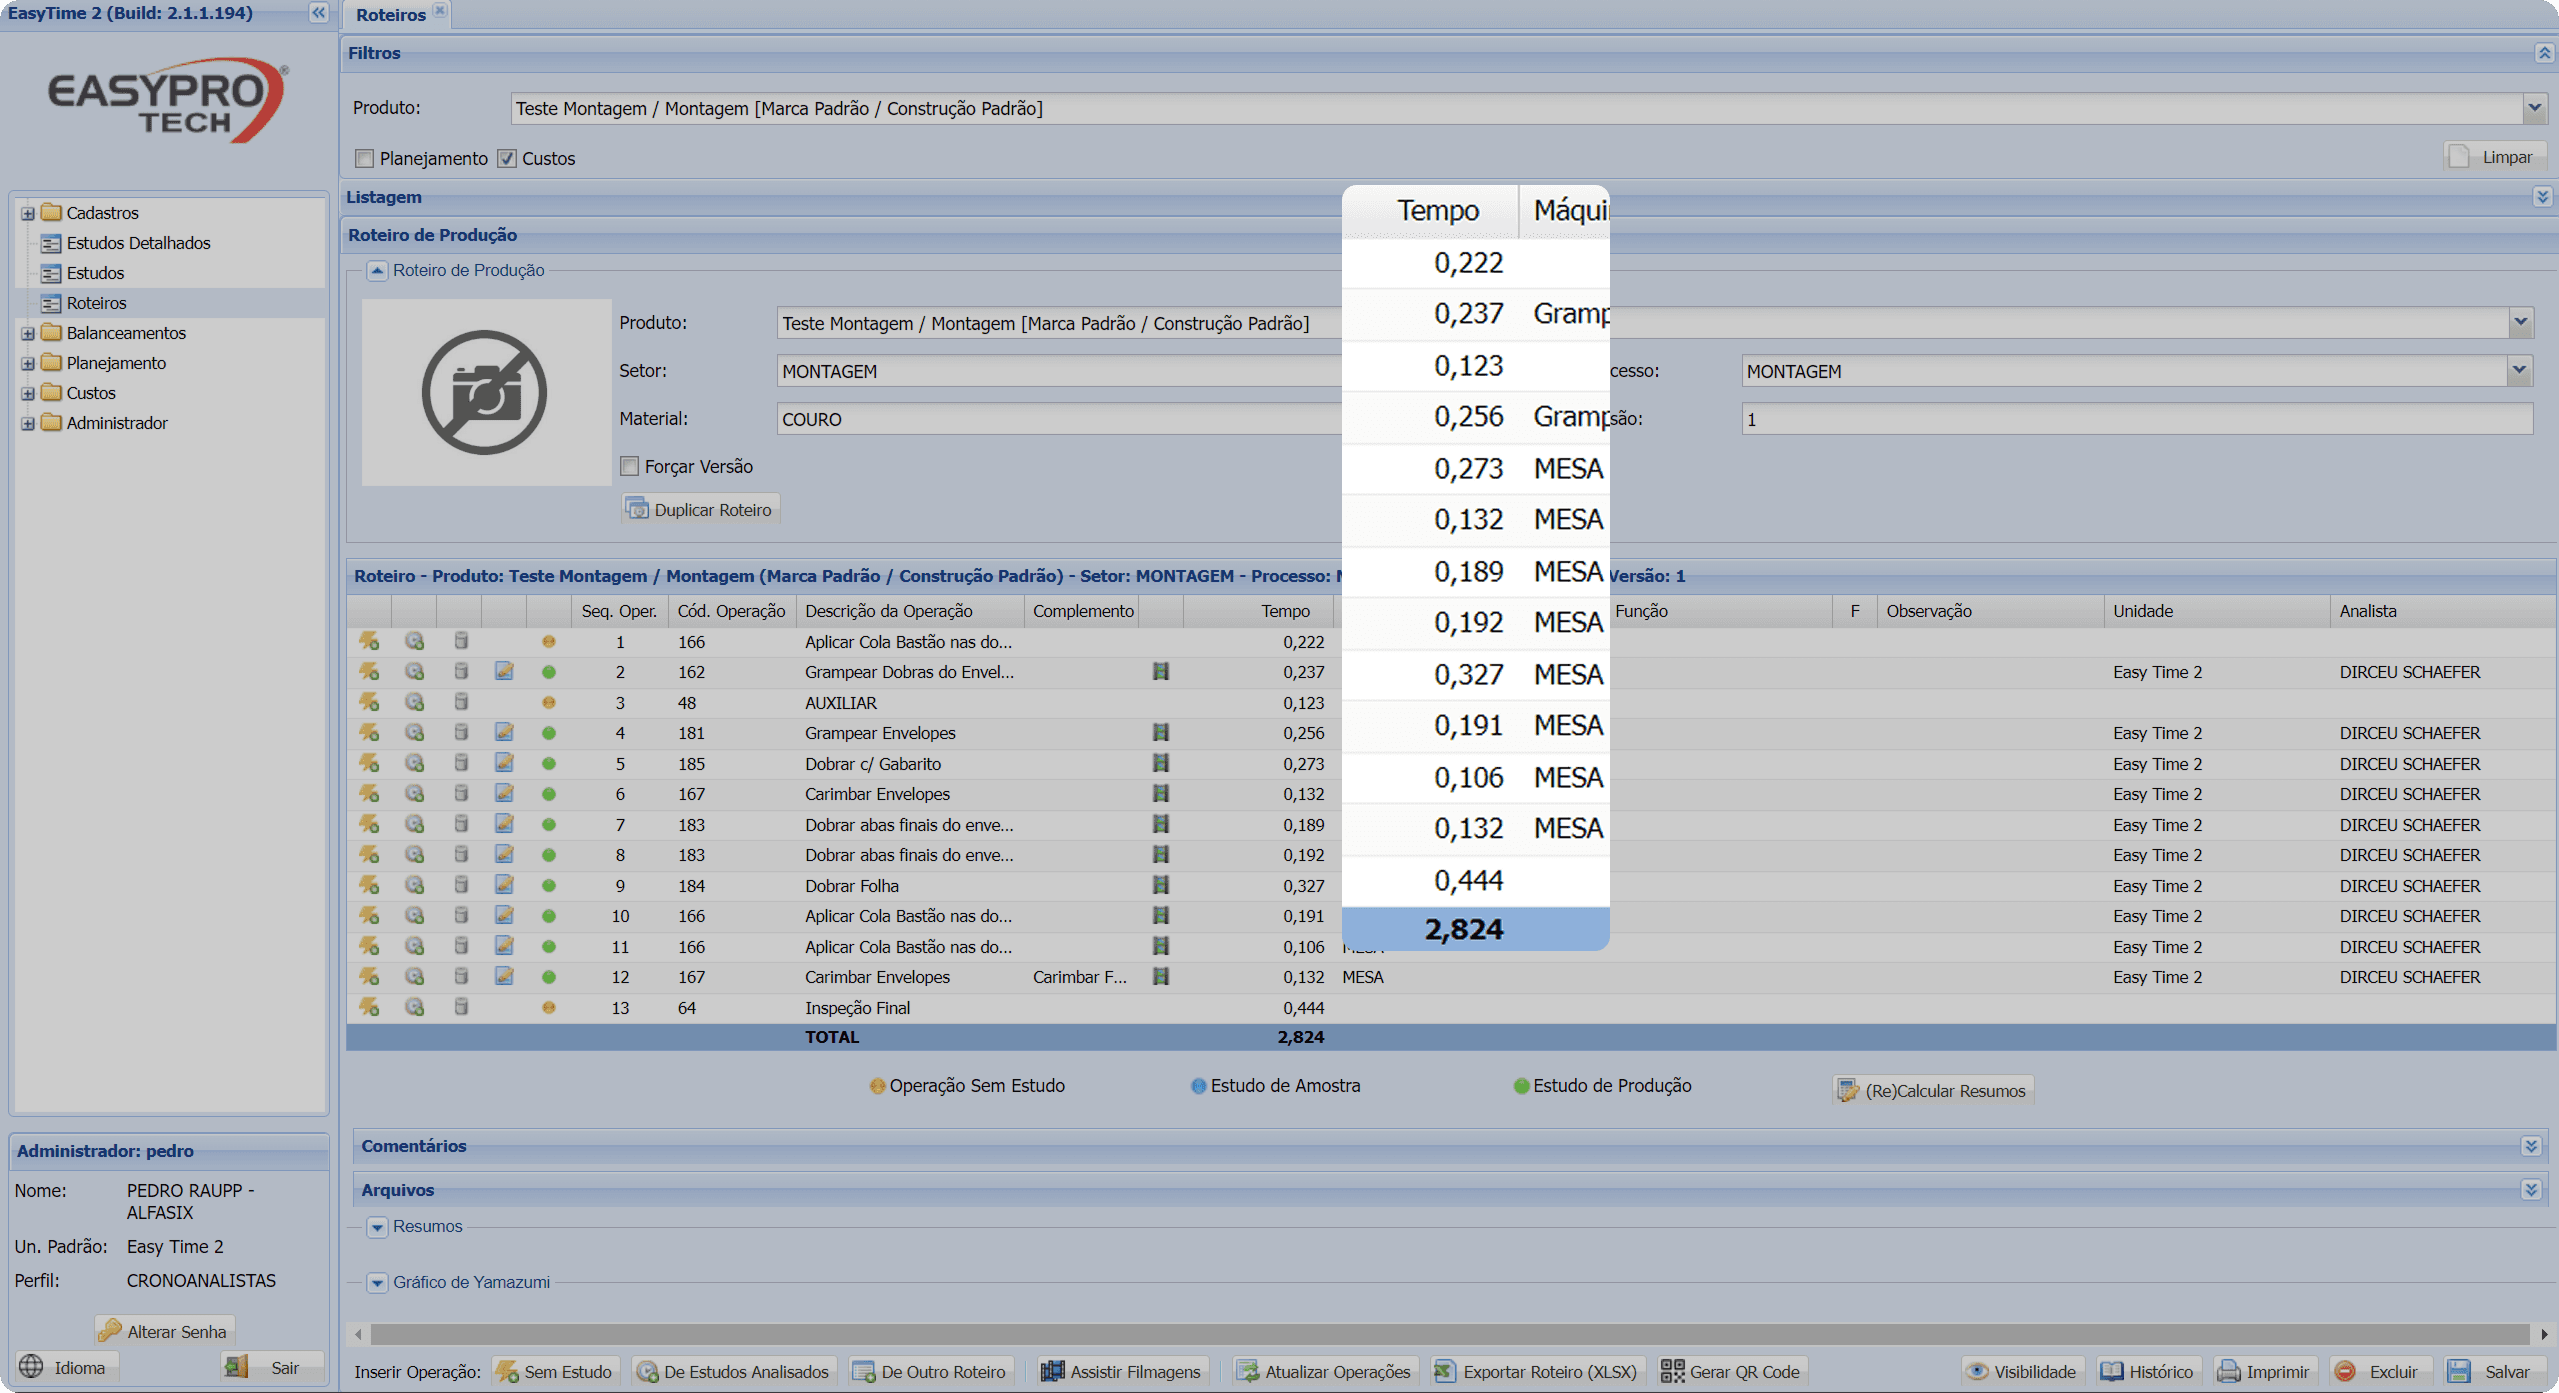Click the lightning icon in row 7
This screenshot has height=1393, width=2559.
pos(369,824)
